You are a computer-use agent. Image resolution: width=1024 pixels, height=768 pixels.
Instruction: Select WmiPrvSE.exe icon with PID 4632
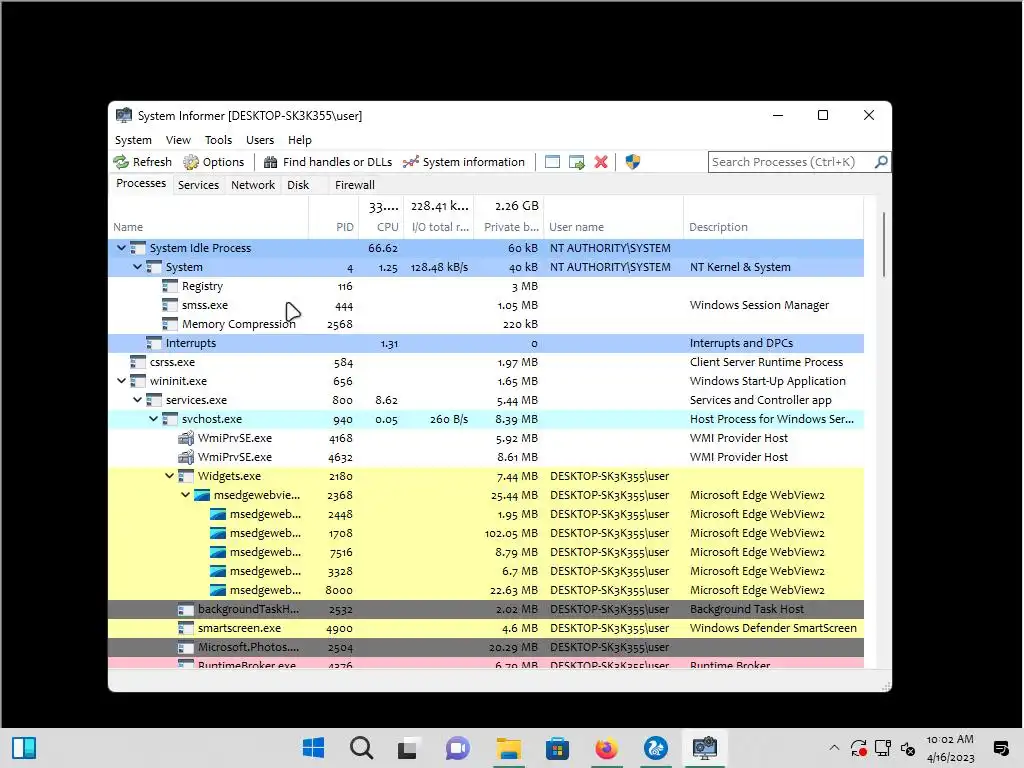(x=186, y=456)
